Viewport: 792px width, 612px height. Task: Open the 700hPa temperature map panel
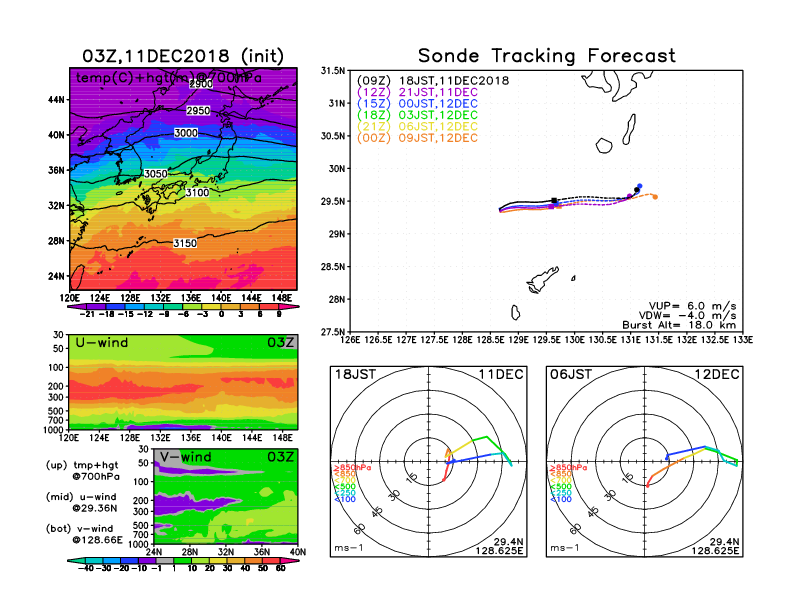tap(183, 179)
